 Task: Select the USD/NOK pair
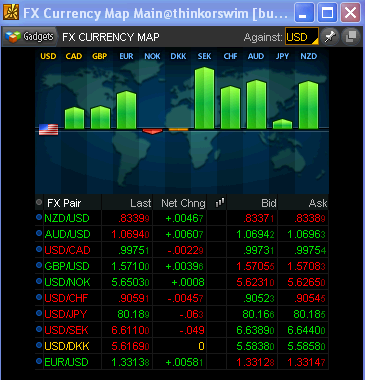tap(67, 282)
